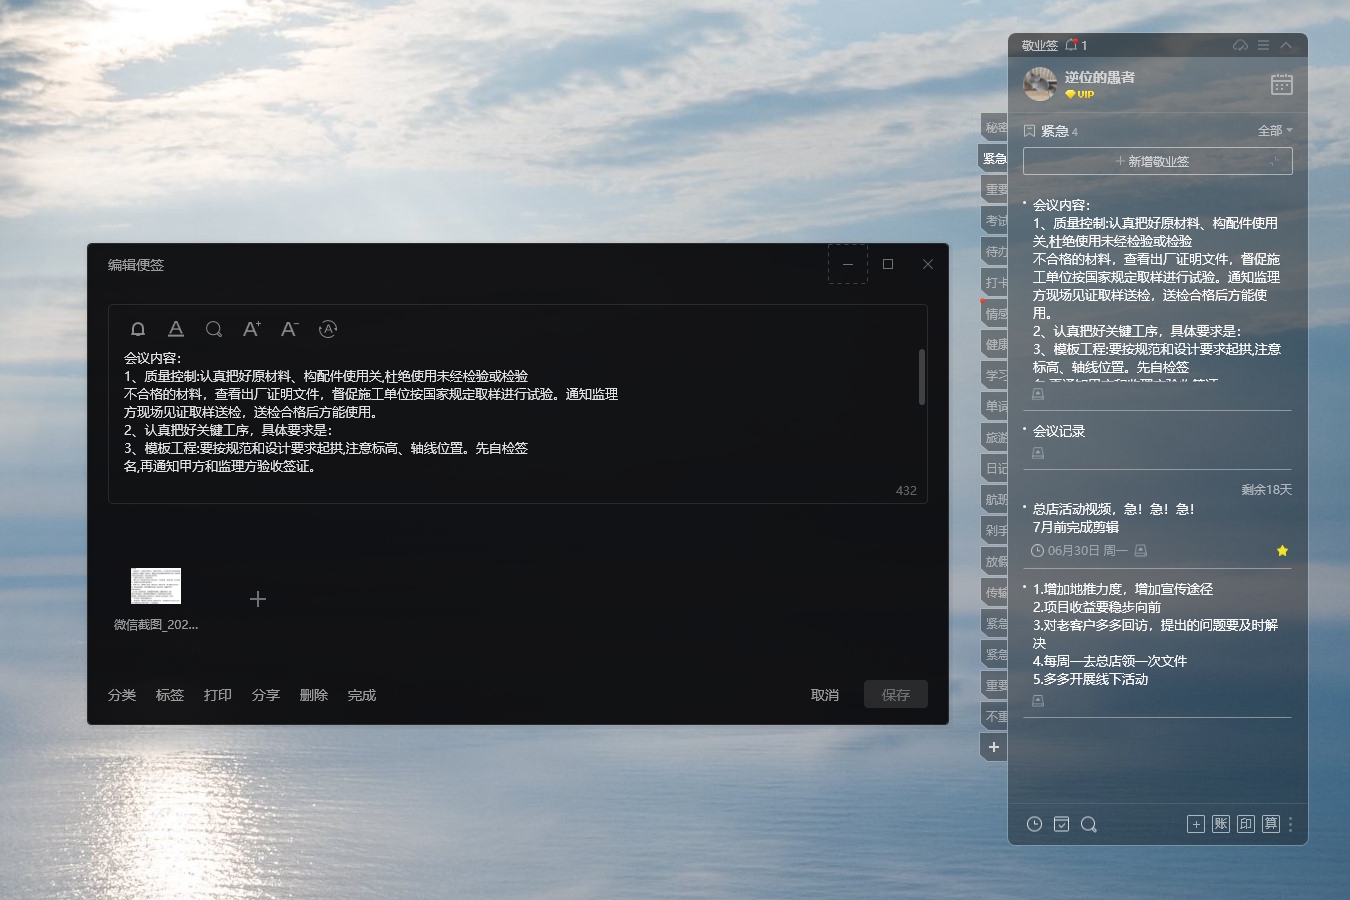
Task: Click the text color underlined-A icon
Action: tap(176, 329)
